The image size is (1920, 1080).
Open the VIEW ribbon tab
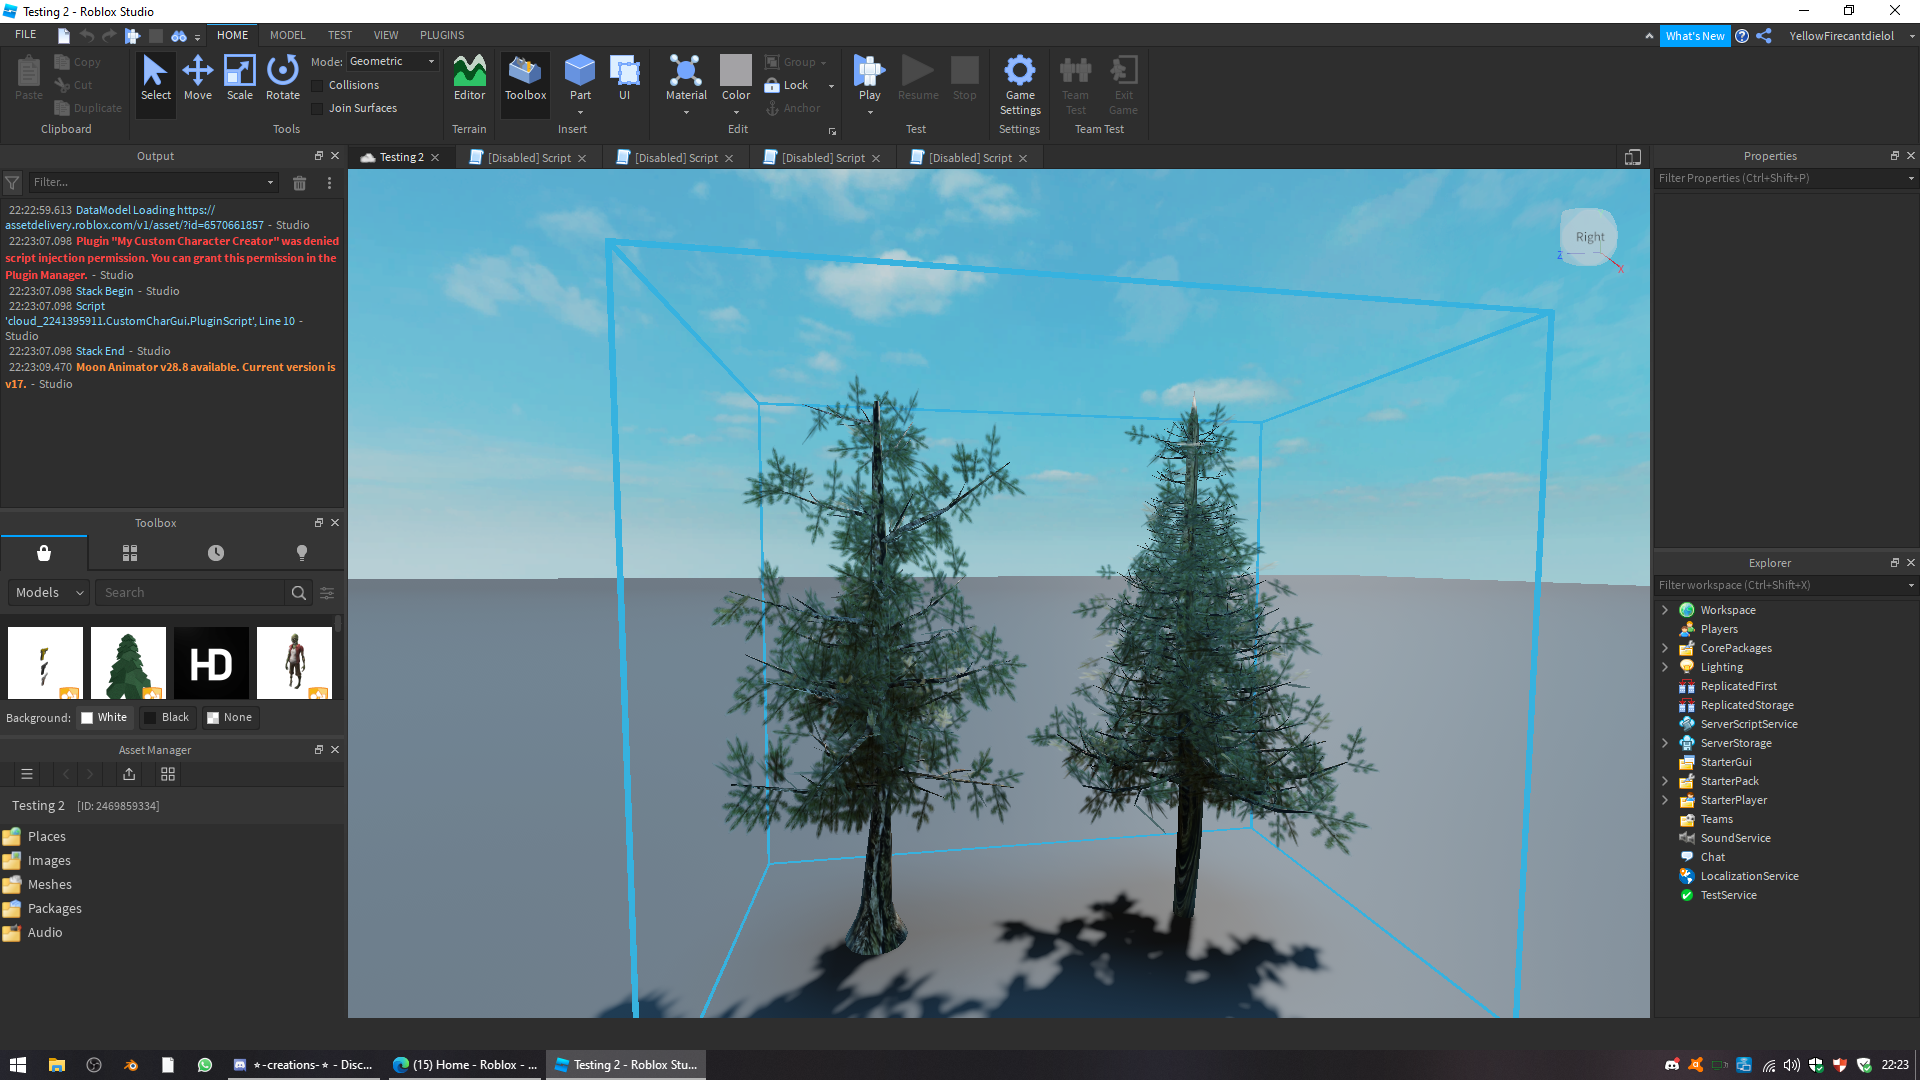coord(386,35)
